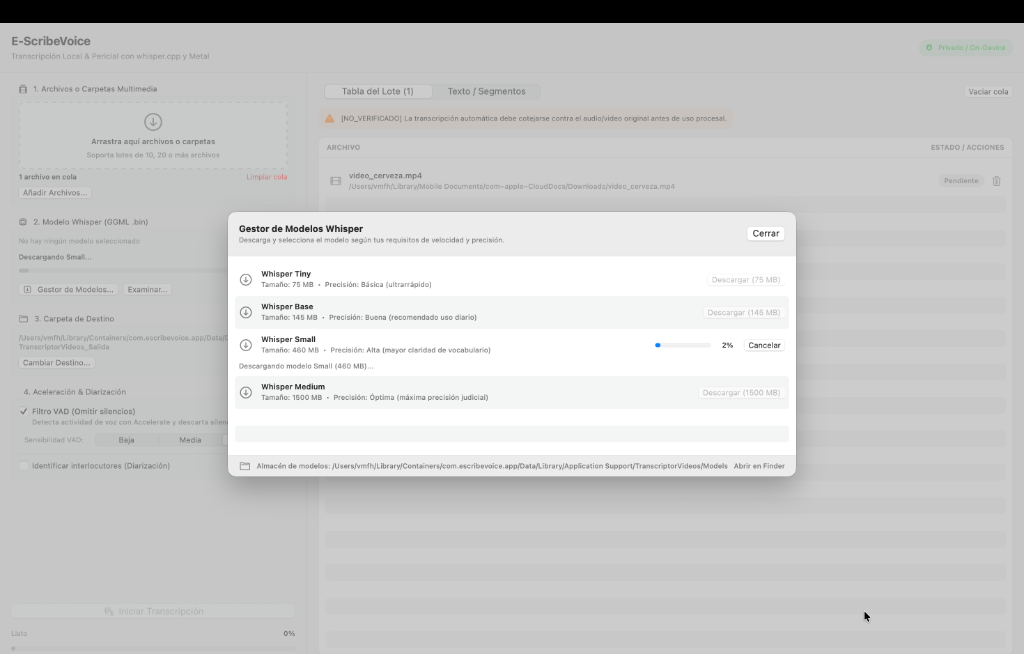1024x654 pixels.
Task: Click the download icon beside Whisper Small
Action: tap(246, 345)
